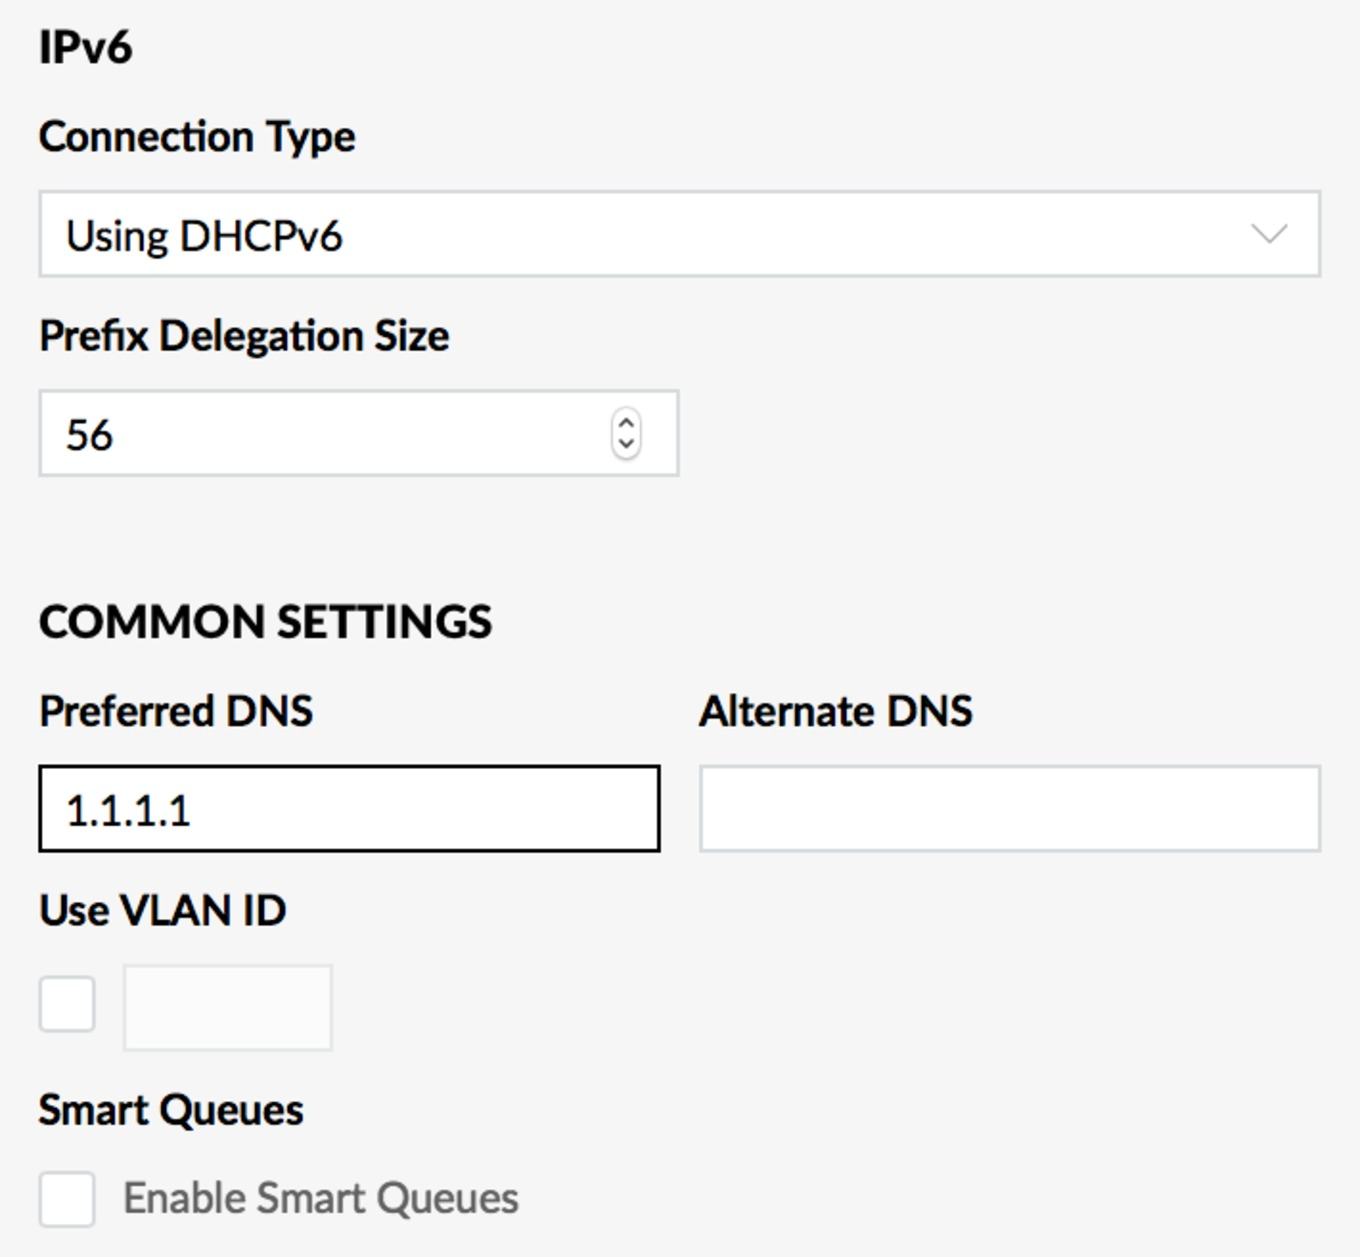Increase Prefix Delegation Size with up stepper arrow
The width and height of the screenshot is (1360, 1257).
(626, 422)
